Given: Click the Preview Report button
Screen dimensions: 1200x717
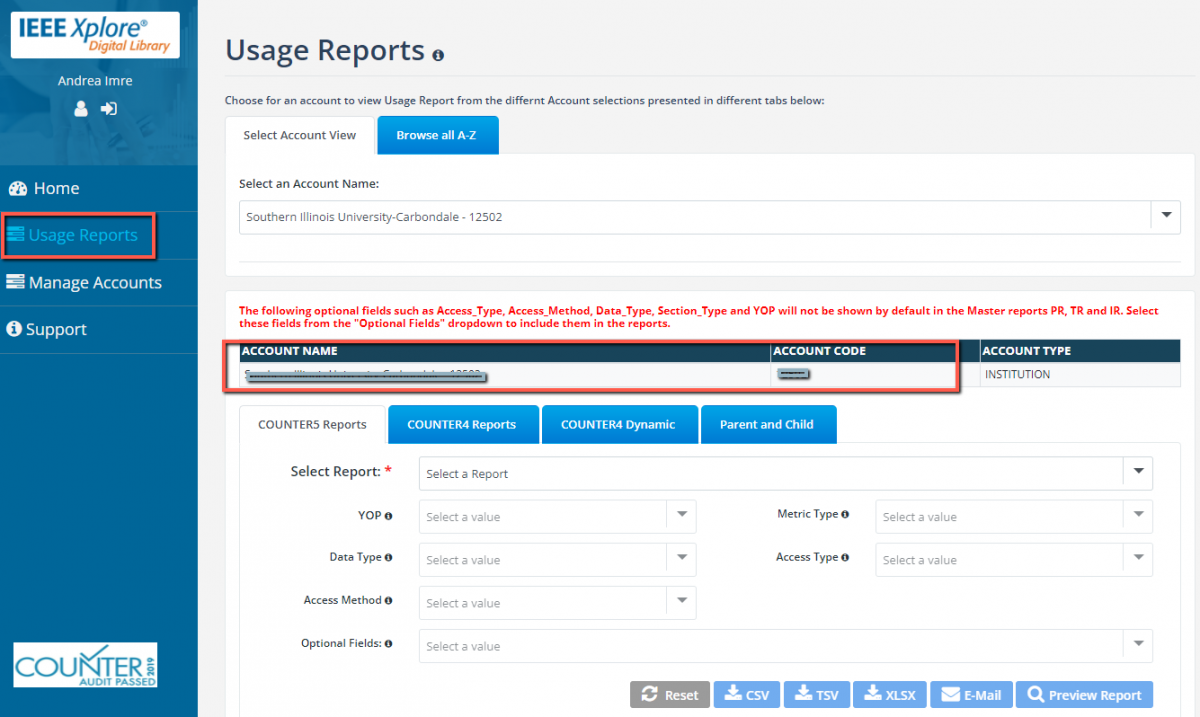Looking at the screenshot, I should click(x=1085, y=695).
